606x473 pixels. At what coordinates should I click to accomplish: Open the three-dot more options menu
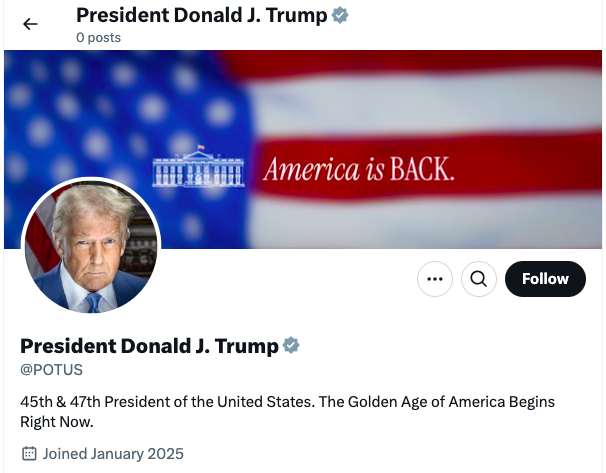click(435, 279)
